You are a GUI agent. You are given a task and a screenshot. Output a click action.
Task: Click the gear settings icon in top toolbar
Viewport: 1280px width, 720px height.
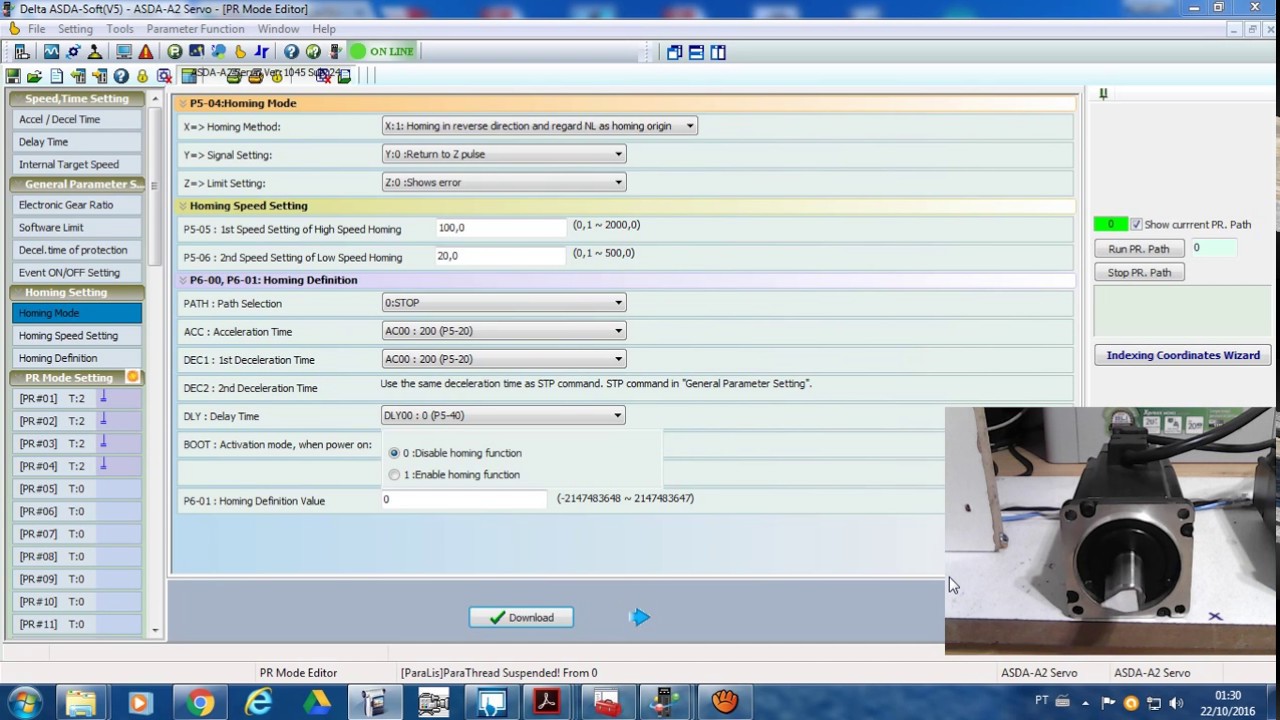click(x=73, y=51)
